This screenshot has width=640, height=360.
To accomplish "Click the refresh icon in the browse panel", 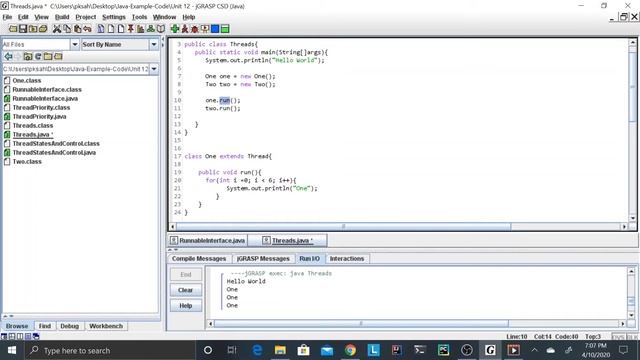I will click(38, 56).
